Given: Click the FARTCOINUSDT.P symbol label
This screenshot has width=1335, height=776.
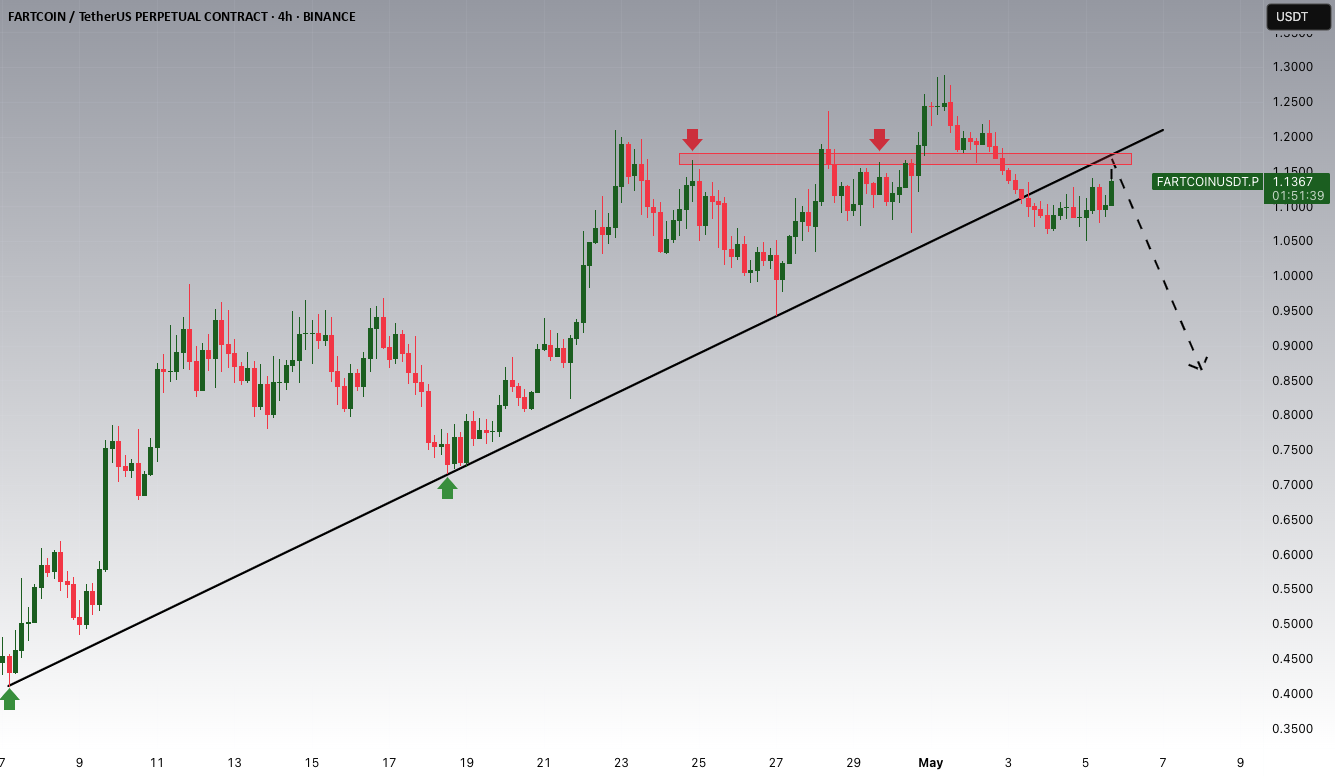Looking at the screenshot, I should tap(1206, 182).
